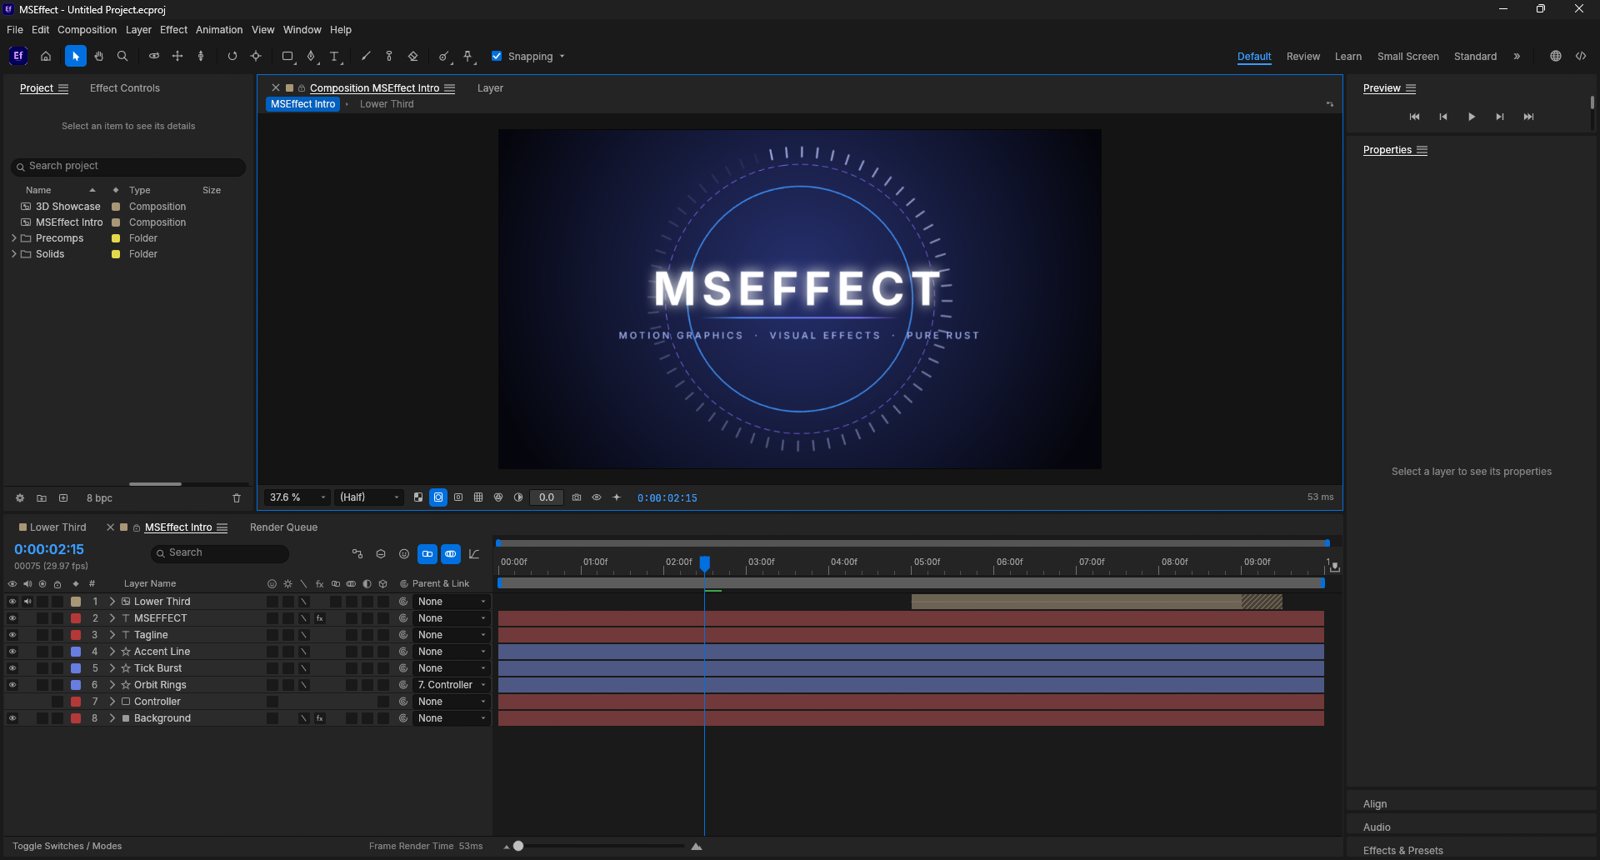The image size is (1600, 860).
Task: Choose the Eraser tool
Action: [413, 56]
